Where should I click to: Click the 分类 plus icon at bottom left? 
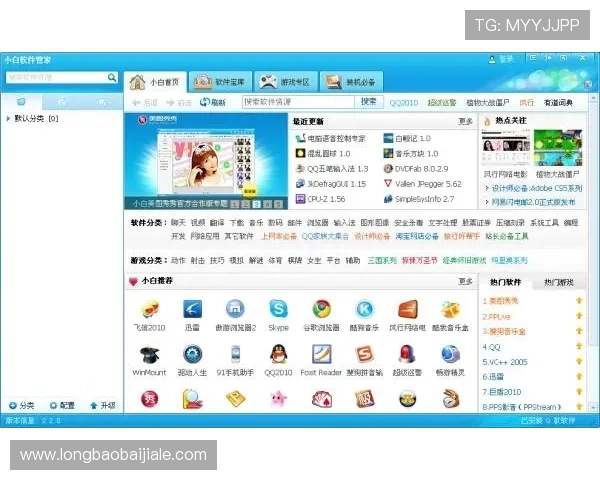pyautogui.click(x=13, y=405)
